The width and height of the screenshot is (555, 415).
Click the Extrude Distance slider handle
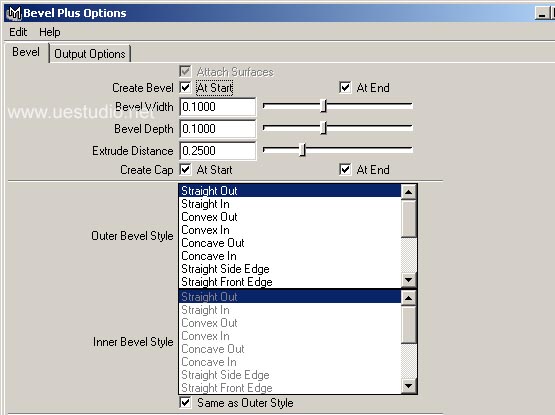(x=302, y=150)
